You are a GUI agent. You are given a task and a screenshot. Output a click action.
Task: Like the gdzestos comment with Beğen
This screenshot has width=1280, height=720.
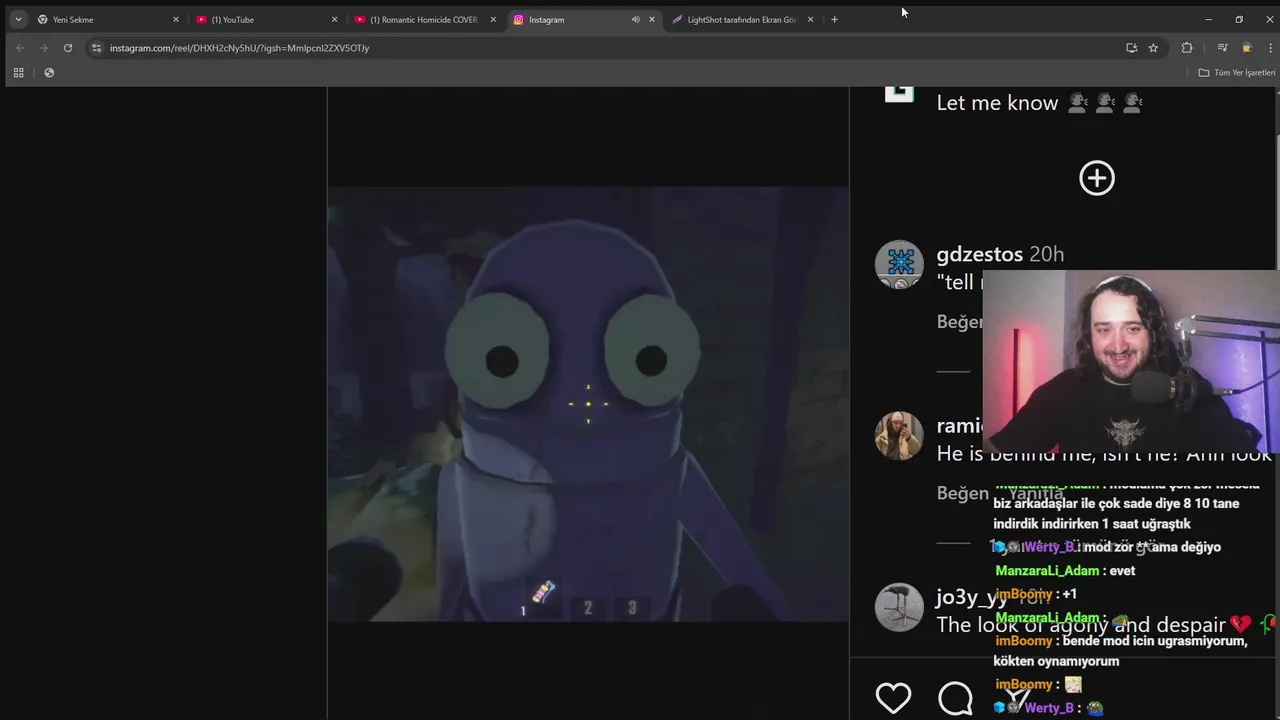coord(960,322)
